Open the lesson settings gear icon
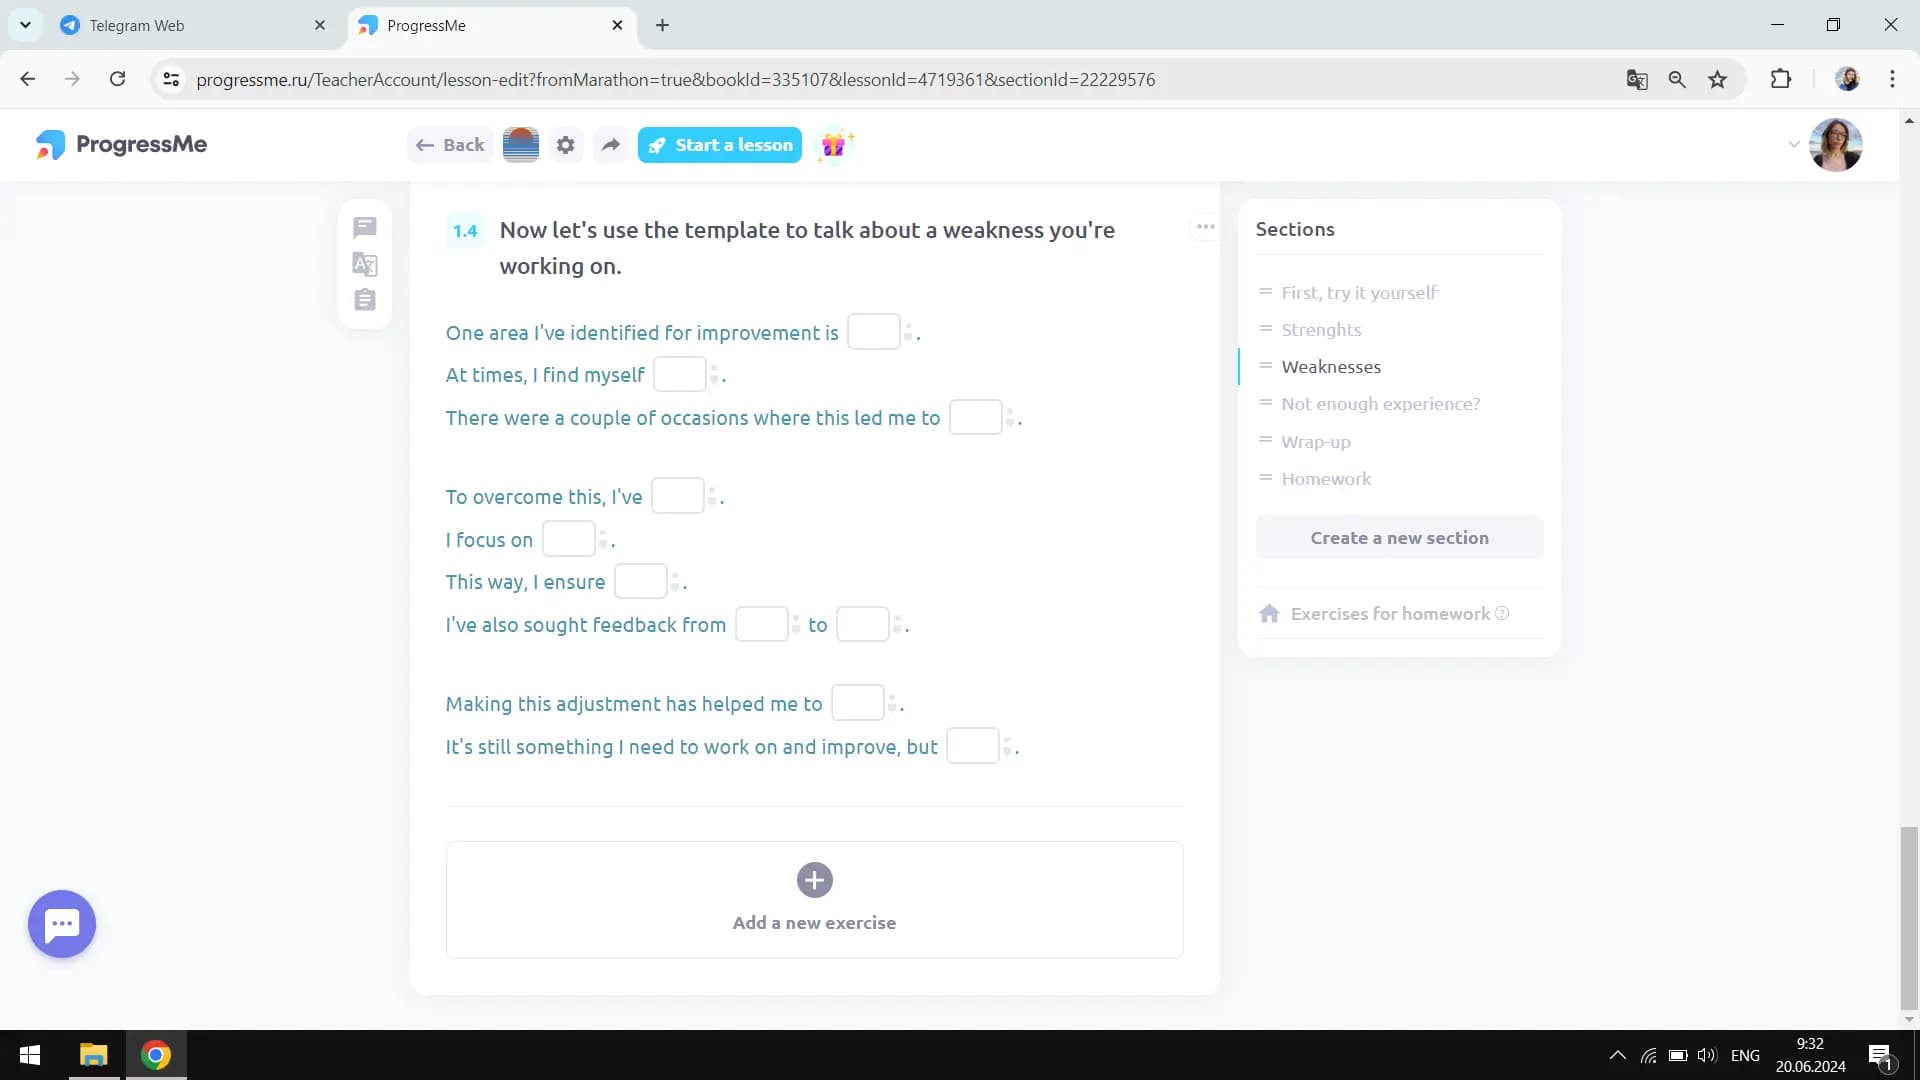Screen dimensions: 1920x1080 565,145
